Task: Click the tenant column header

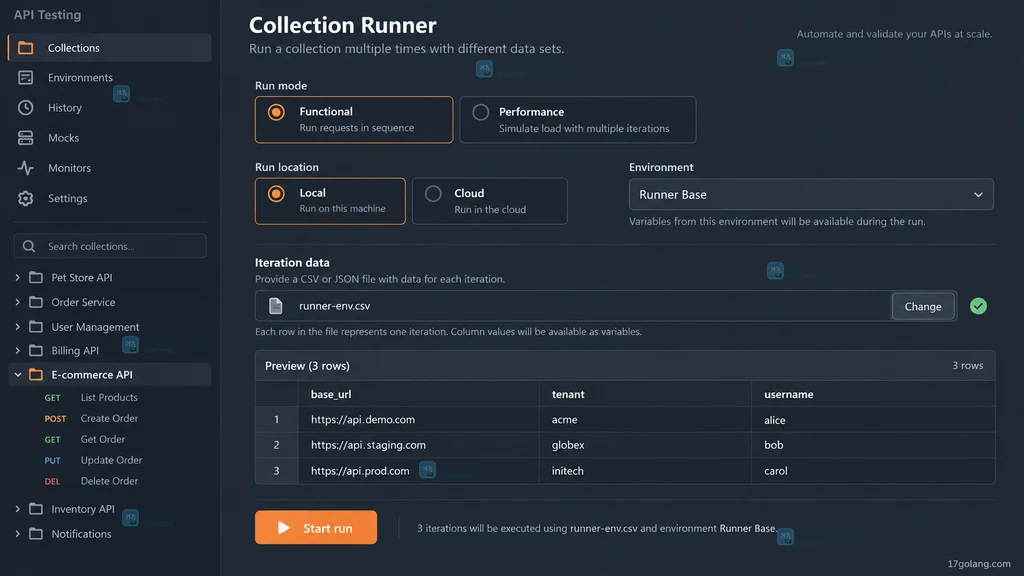Action: pyautogui.click(x=645, y=394)
